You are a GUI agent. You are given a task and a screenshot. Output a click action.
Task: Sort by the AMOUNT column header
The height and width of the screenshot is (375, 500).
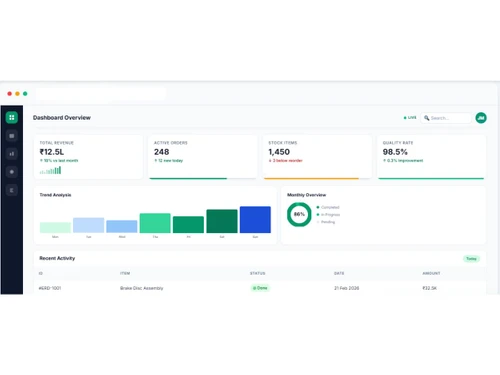431,273
